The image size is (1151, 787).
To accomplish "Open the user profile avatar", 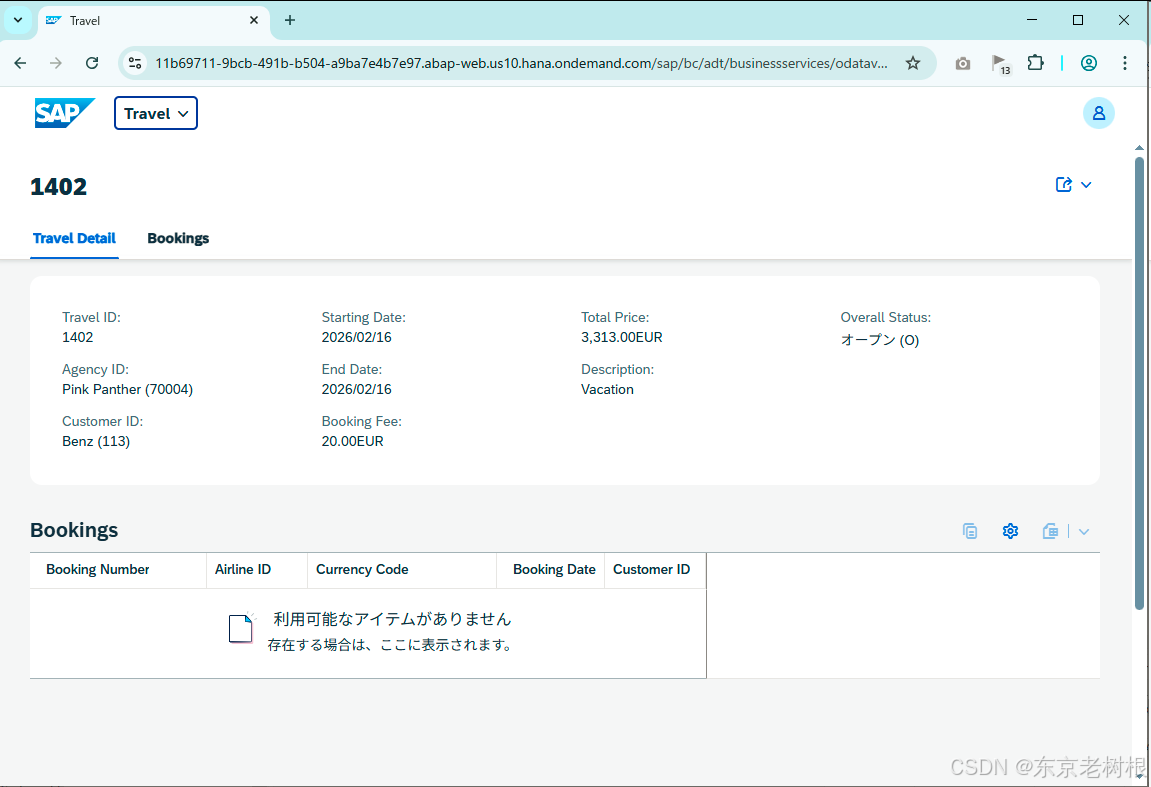I will point(1098,113).
